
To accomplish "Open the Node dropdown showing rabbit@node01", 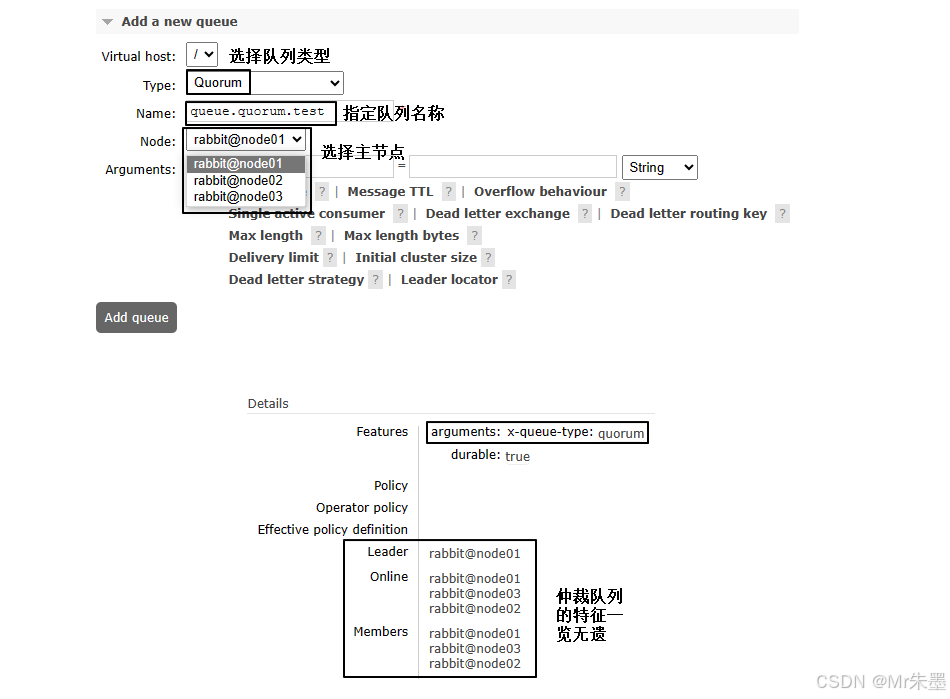I will point(246,140).
